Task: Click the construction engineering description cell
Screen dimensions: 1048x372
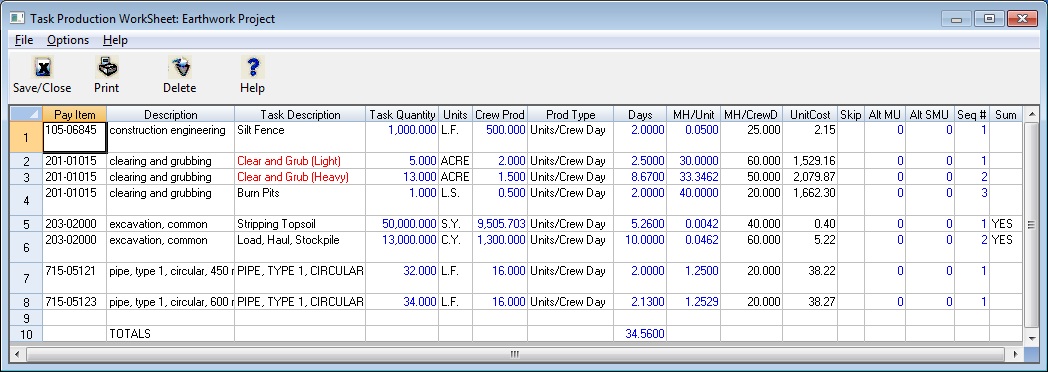Action: (x=170, y=138)
